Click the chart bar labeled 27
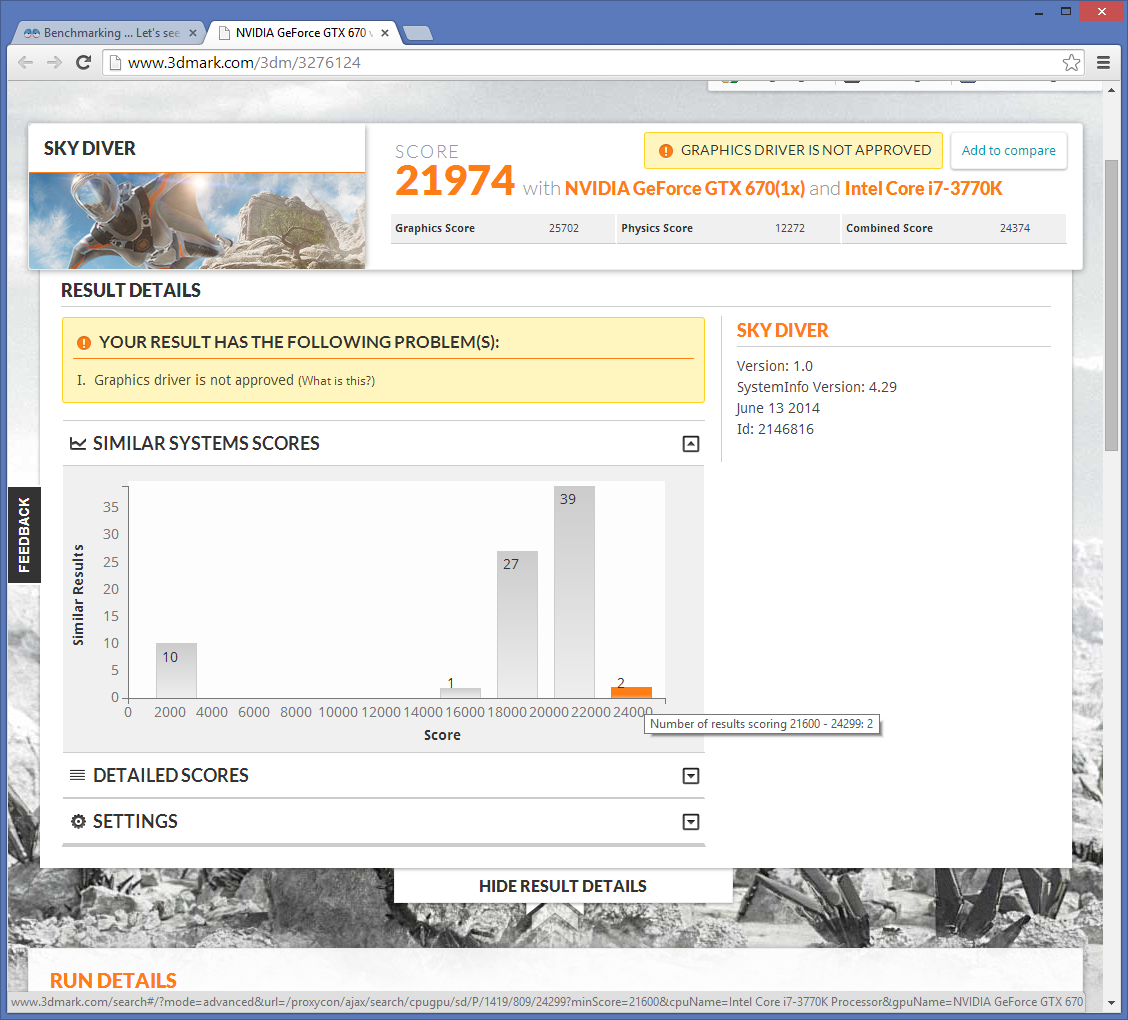The width and height of the screenshot is (1128, 1020). (x=517, y=624)
